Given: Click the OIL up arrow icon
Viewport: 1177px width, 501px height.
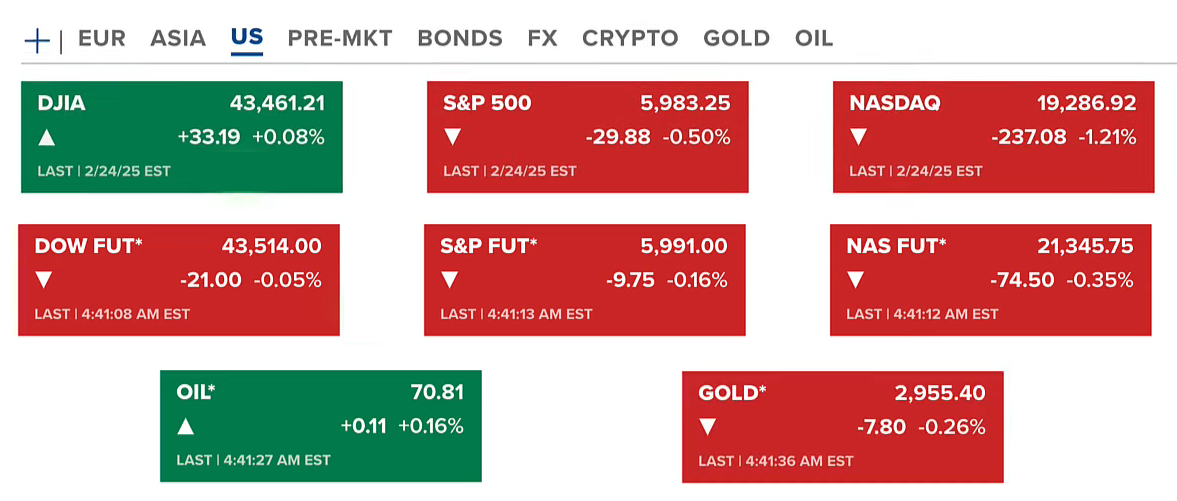Looking at the screenshot, I should coord(185,427).
